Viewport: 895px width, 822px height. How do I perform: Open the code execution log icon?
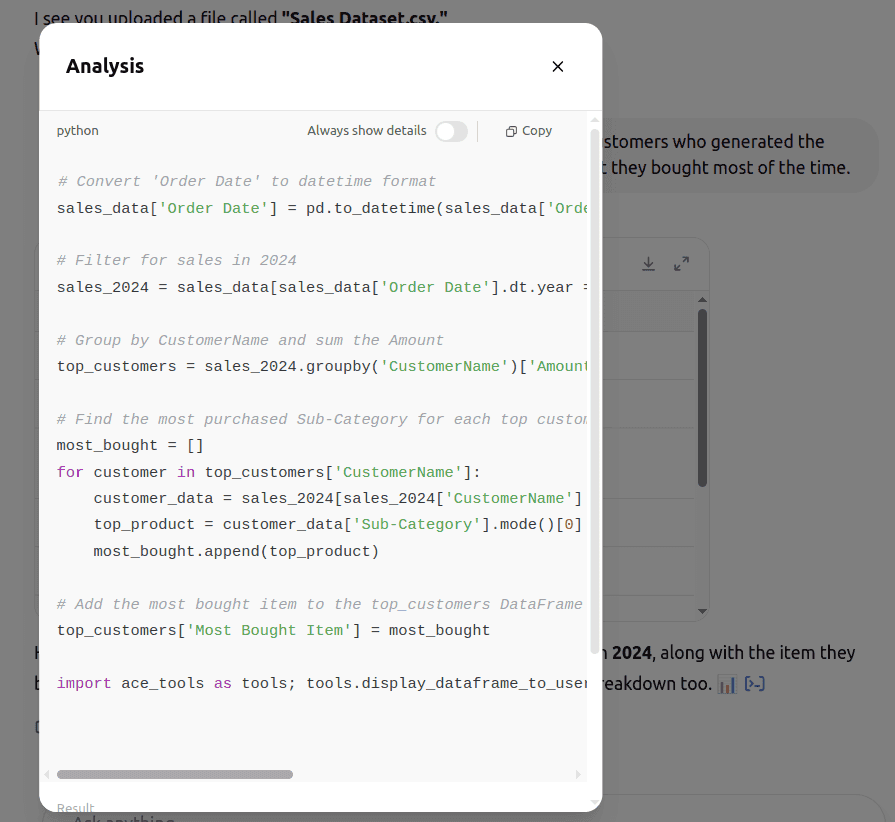754,683
